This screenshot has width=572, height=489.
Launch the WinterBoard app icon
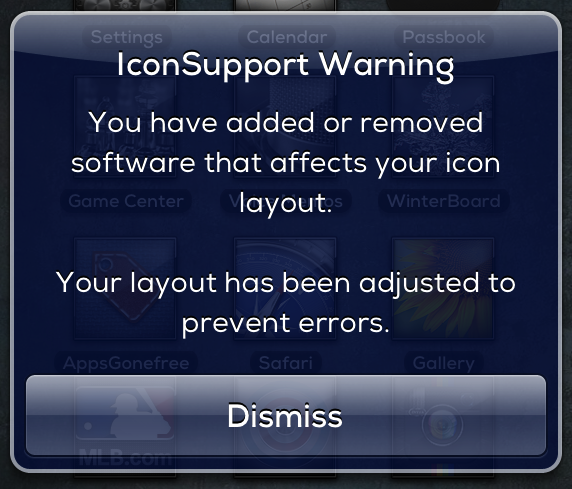coord(443,127)
